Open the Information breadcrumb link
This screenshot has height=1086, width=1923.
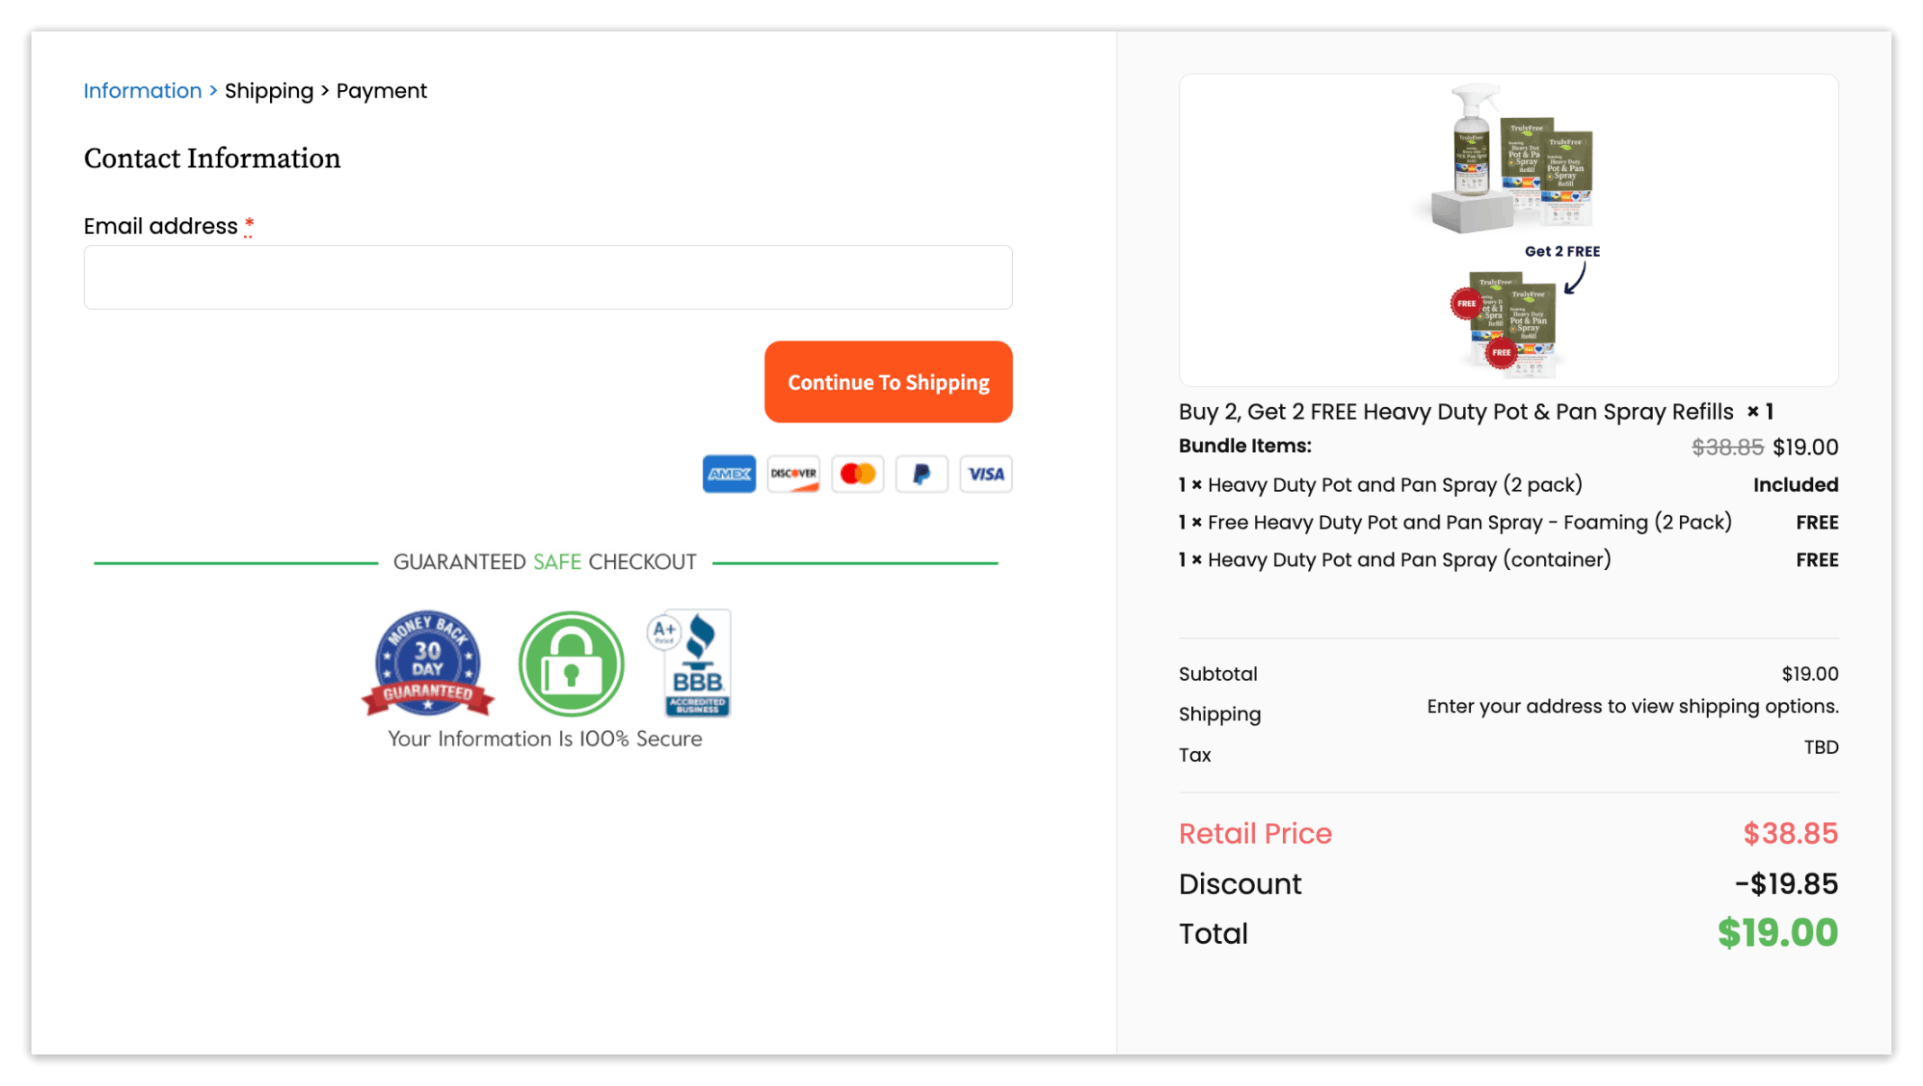pyautogui.click(x=142, y=90)
